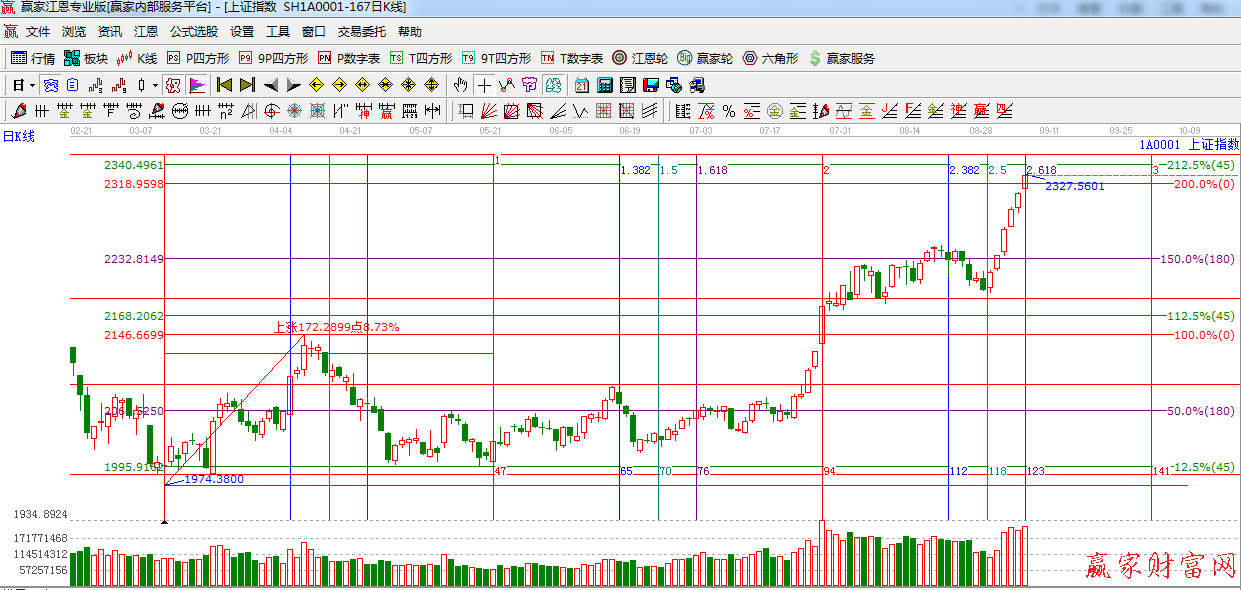
Task: Open the 江恩轮 (Gann wheel) tool
Action: coord(639,58)
